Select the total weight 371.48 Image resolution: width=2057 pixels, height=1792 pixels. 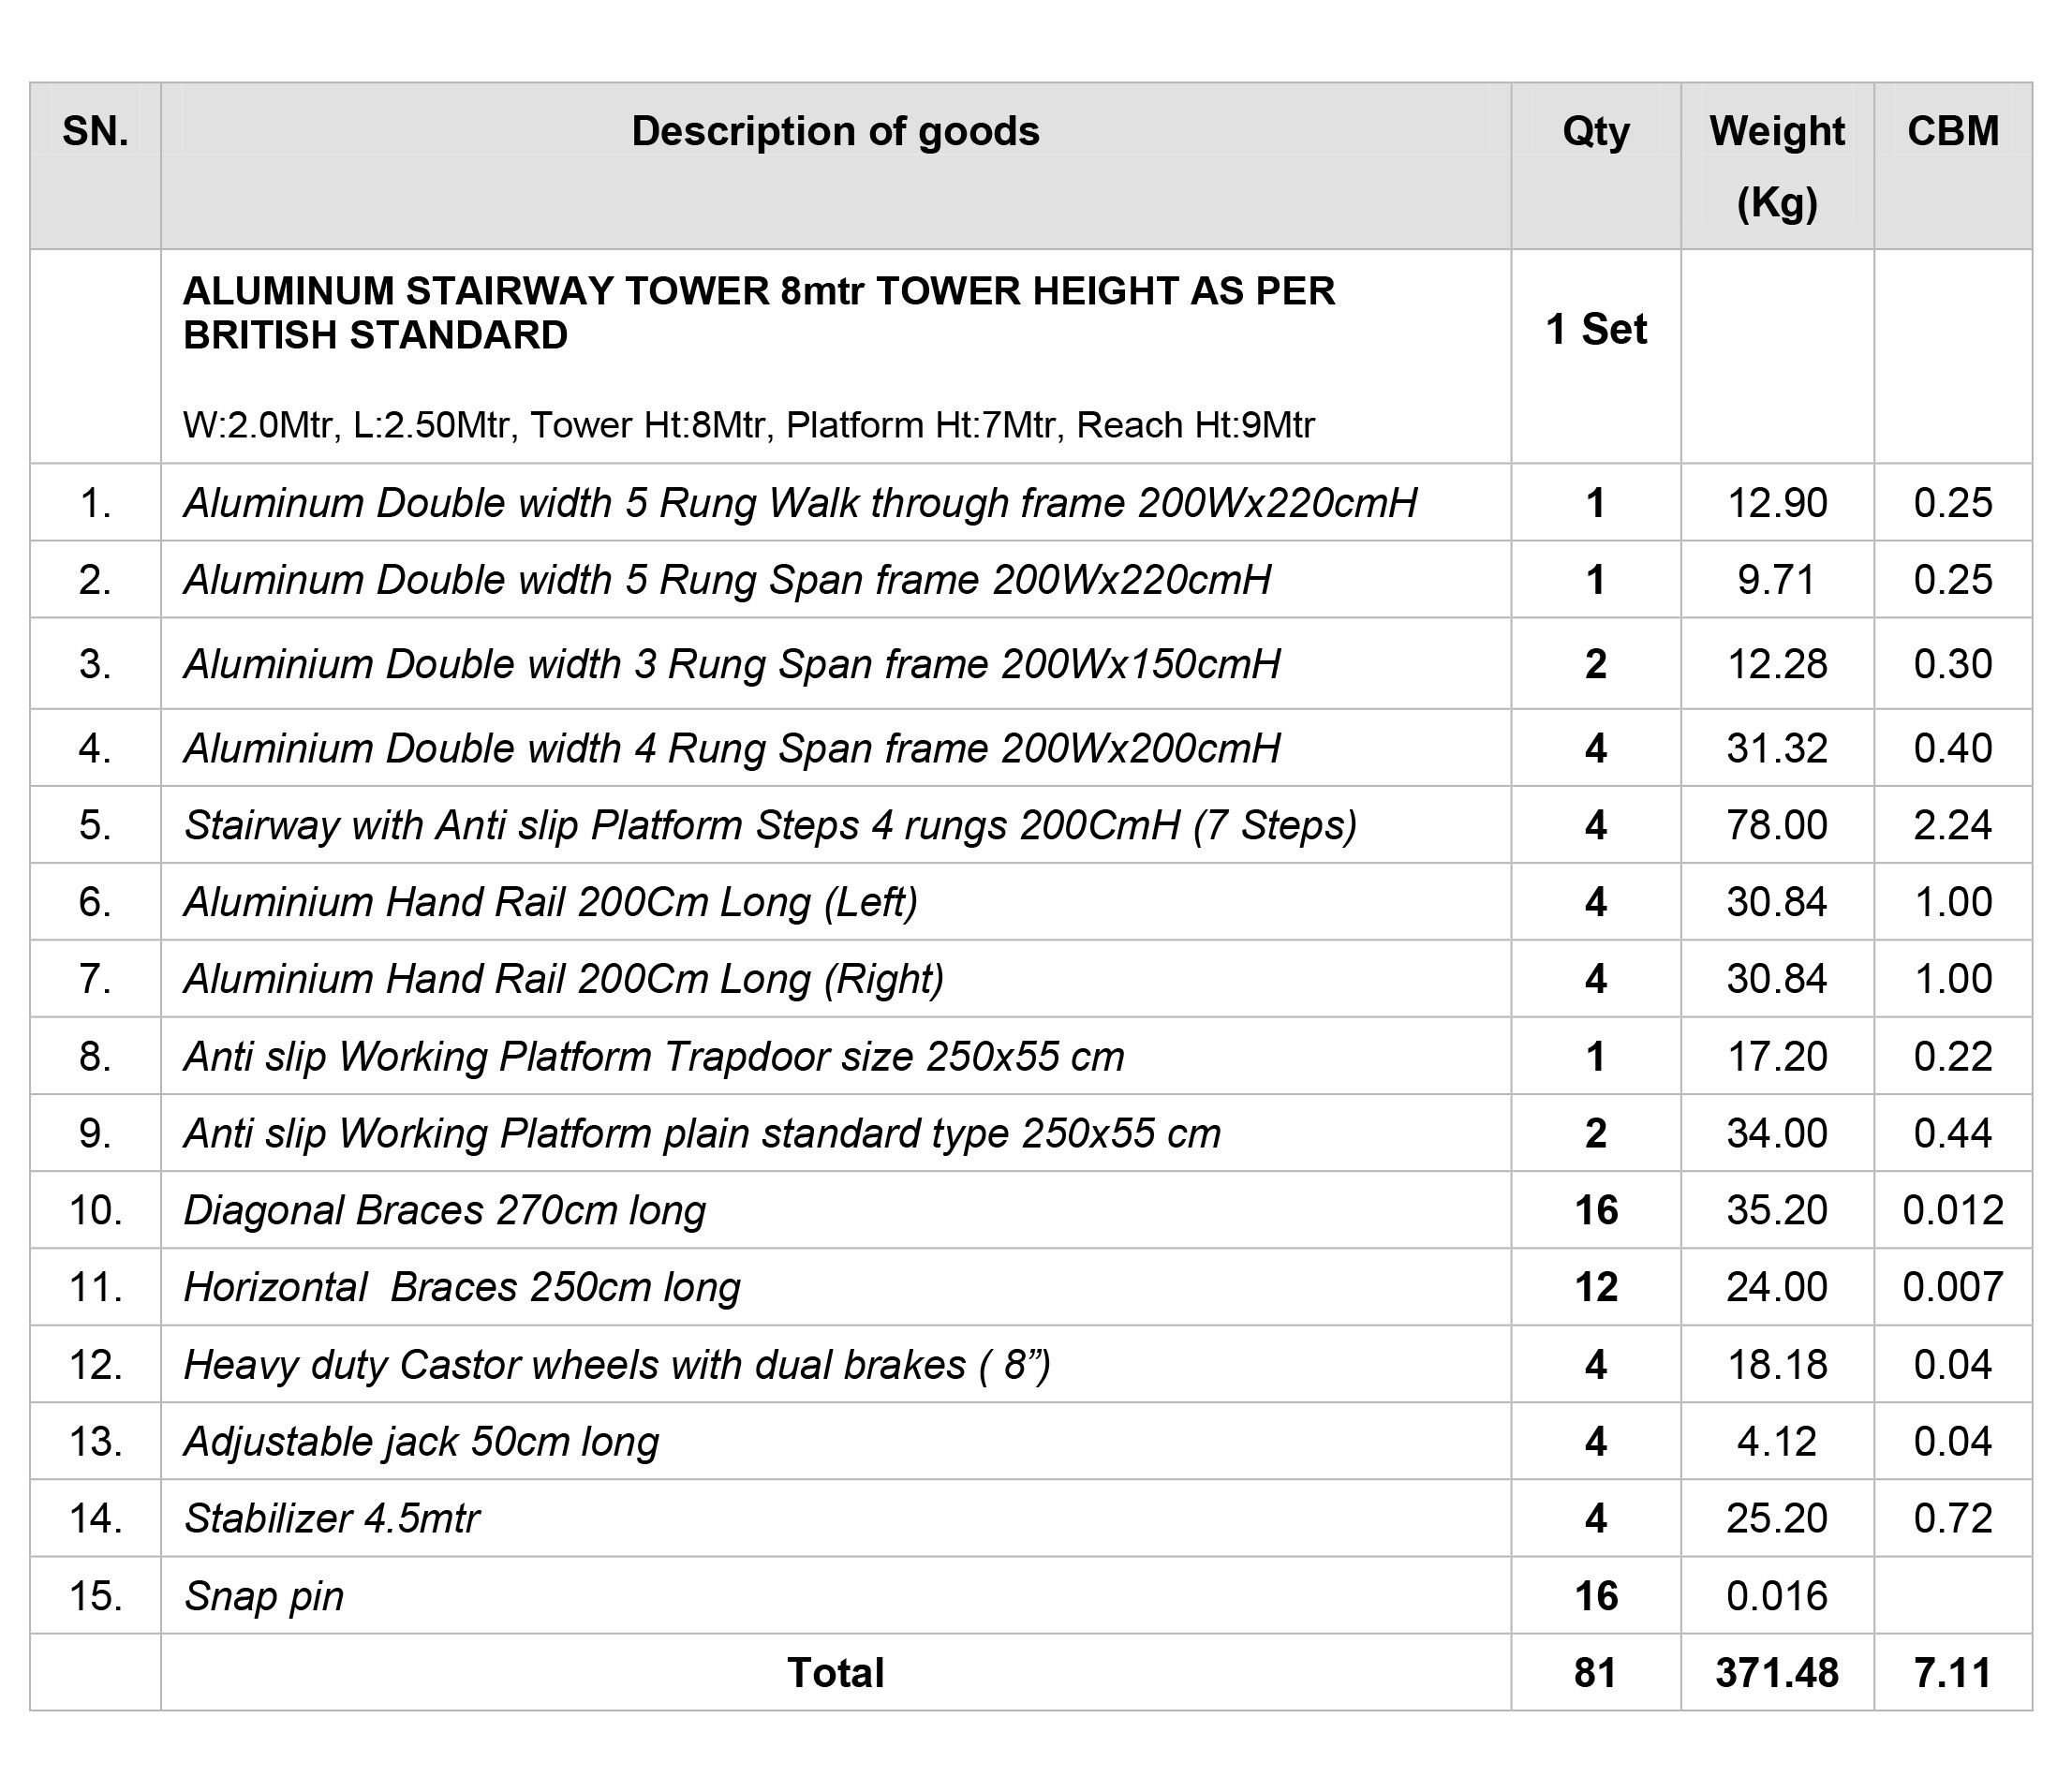coord(1776,1673)
